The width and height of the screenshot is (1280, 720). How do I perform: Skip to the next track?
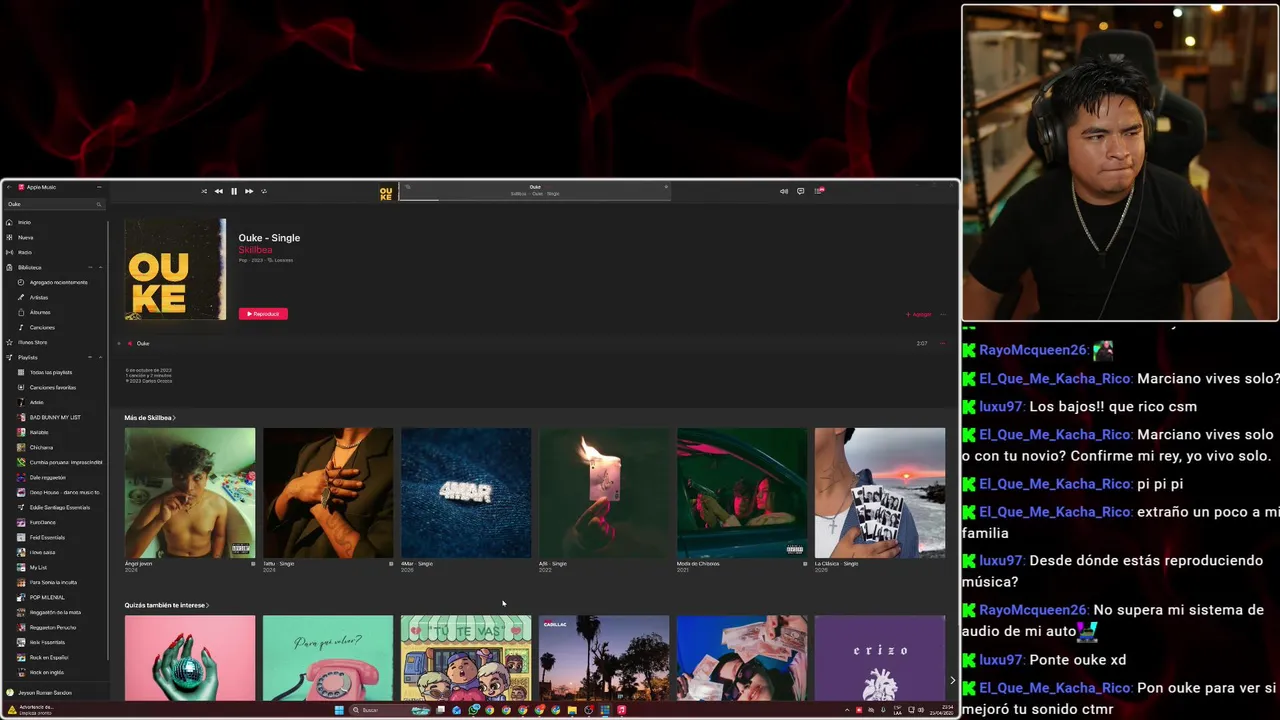[249, 191]
